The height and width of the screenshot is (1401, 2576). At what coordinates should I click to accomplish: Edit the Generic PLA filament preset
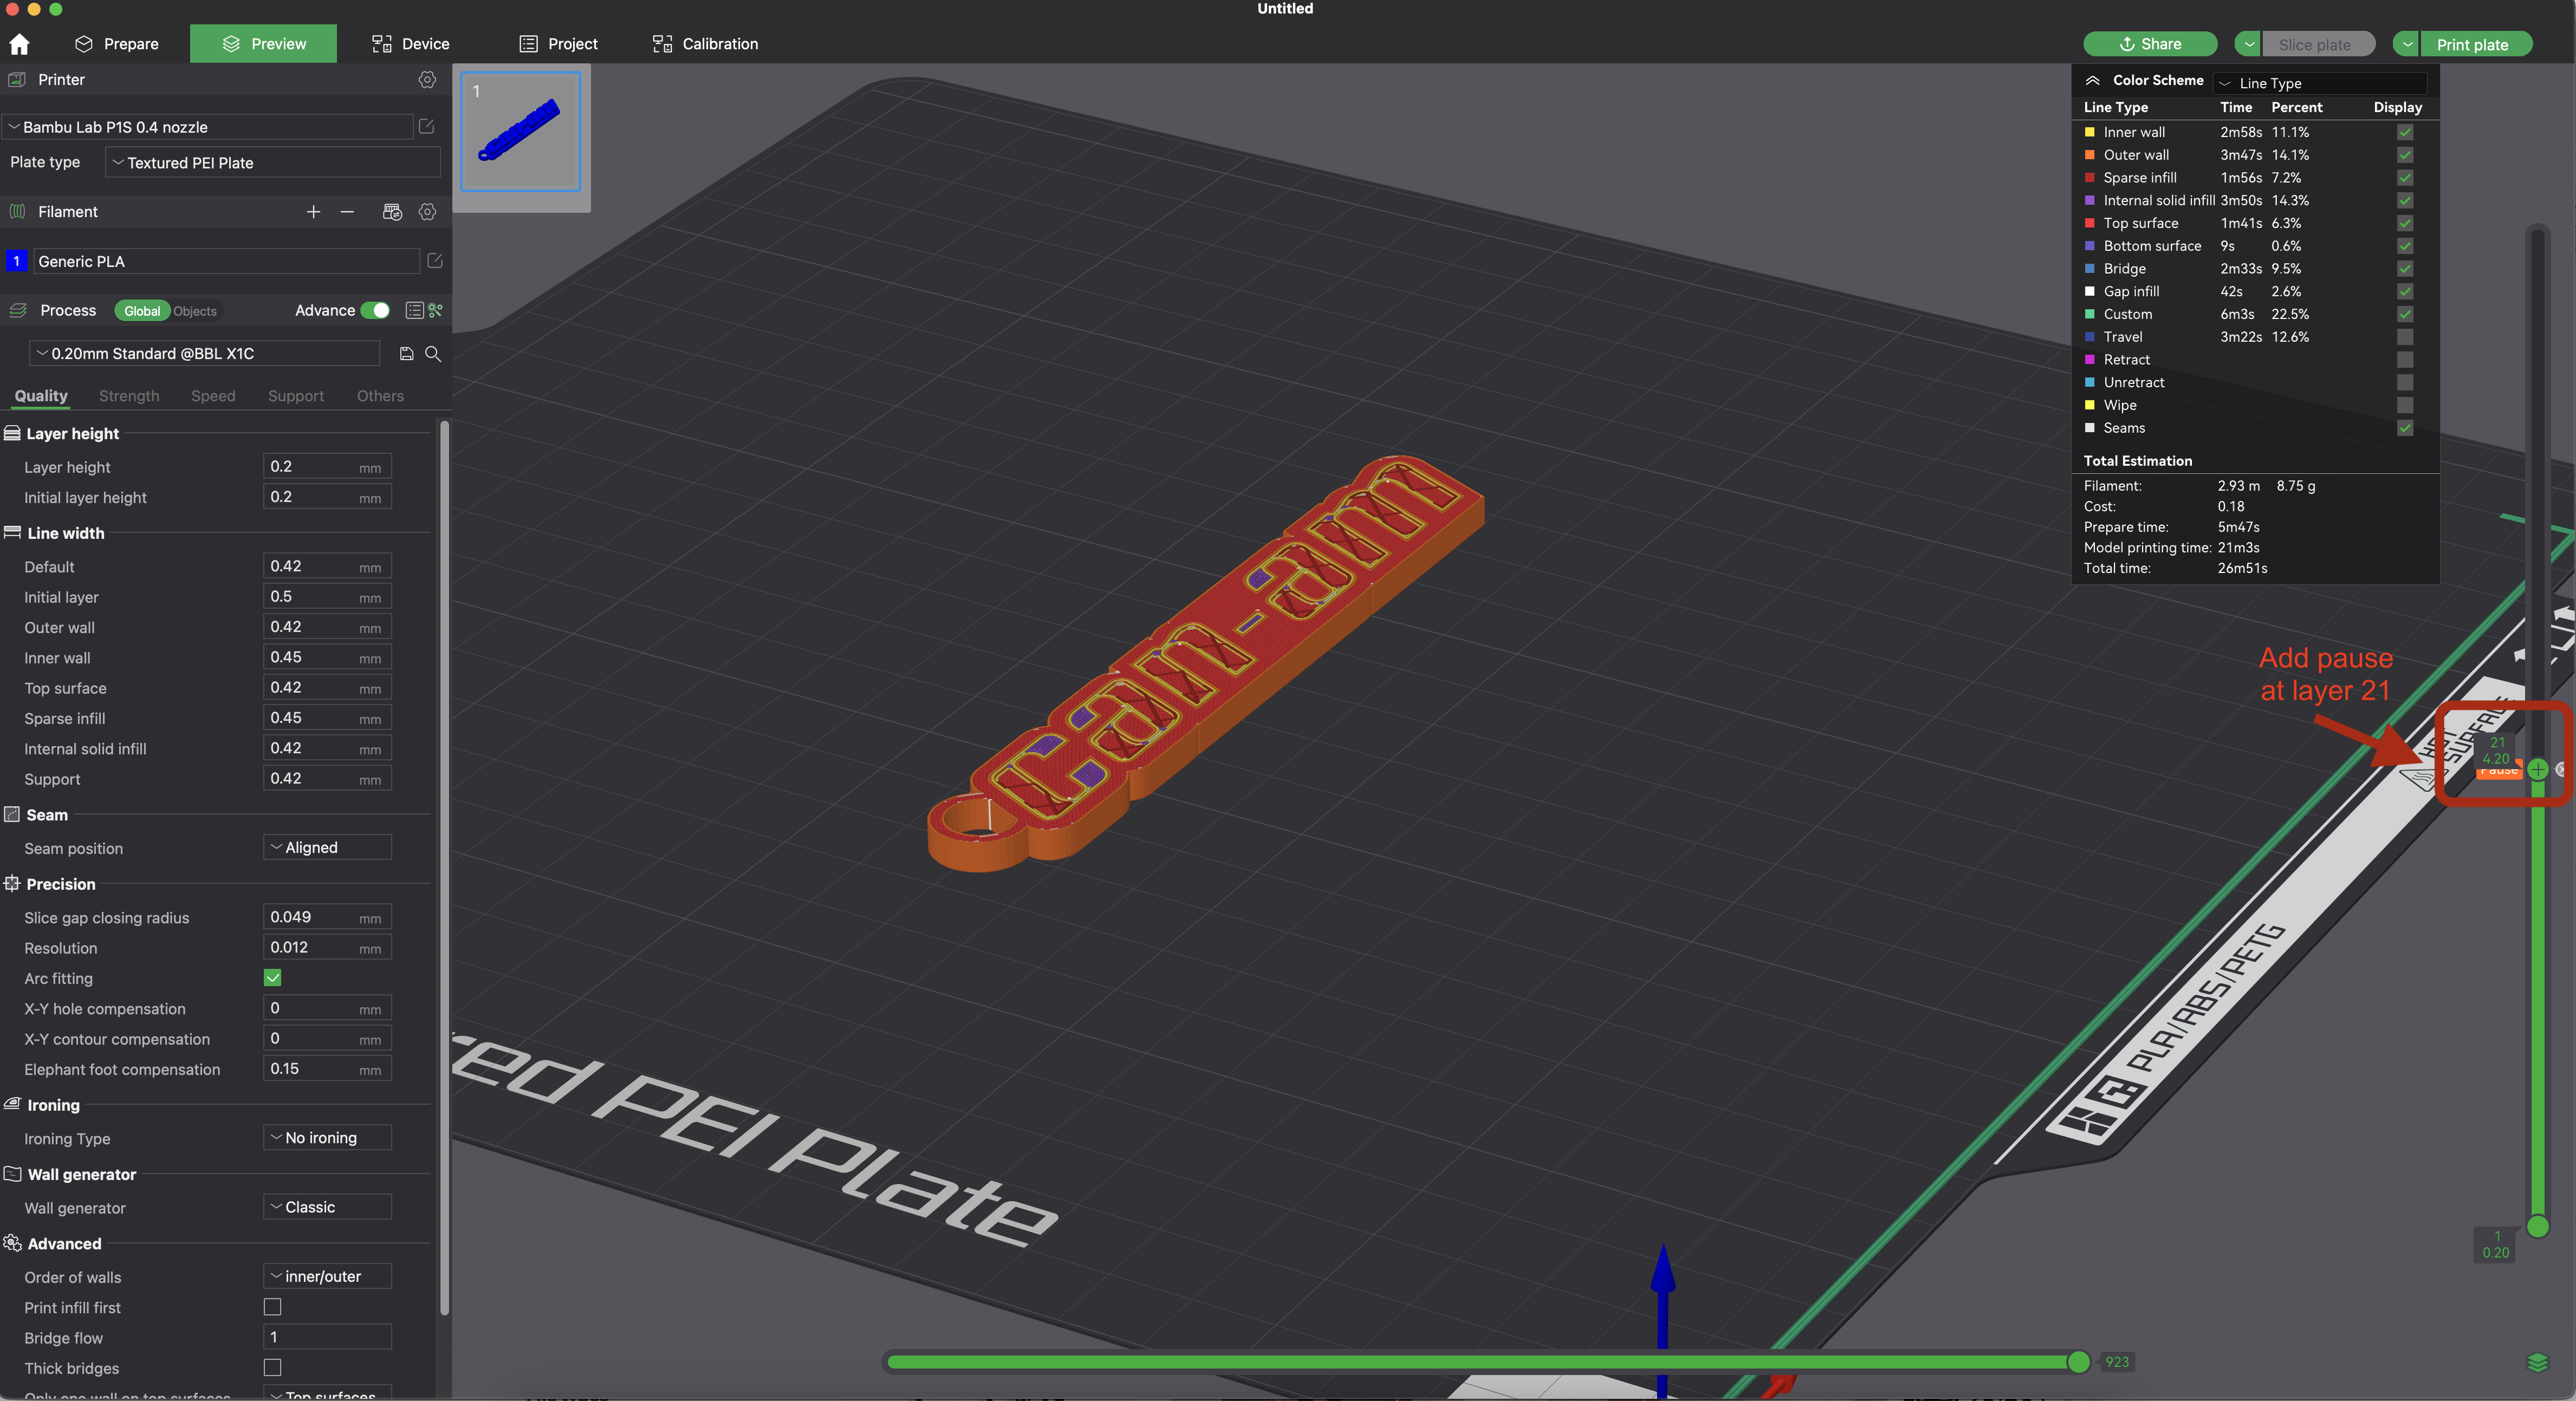tap(435, 261)
